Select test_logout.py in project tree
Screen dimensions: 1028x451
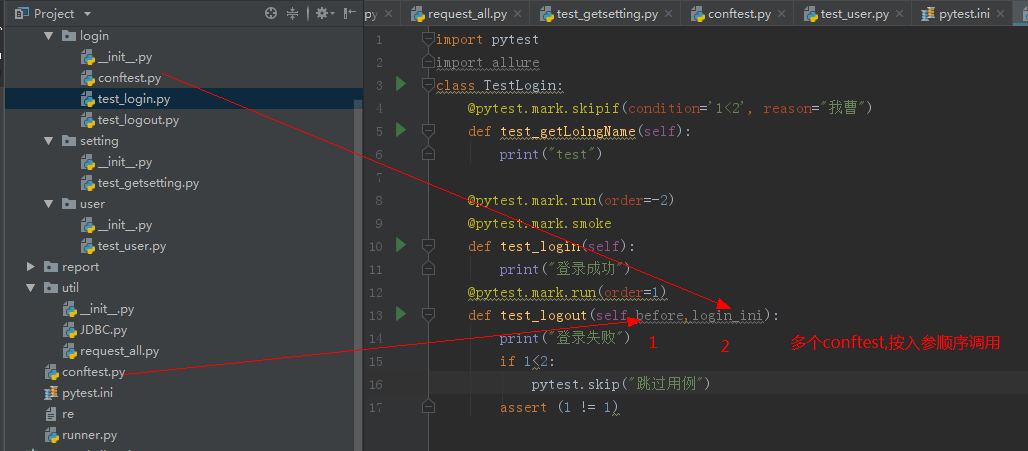point(138,120)
